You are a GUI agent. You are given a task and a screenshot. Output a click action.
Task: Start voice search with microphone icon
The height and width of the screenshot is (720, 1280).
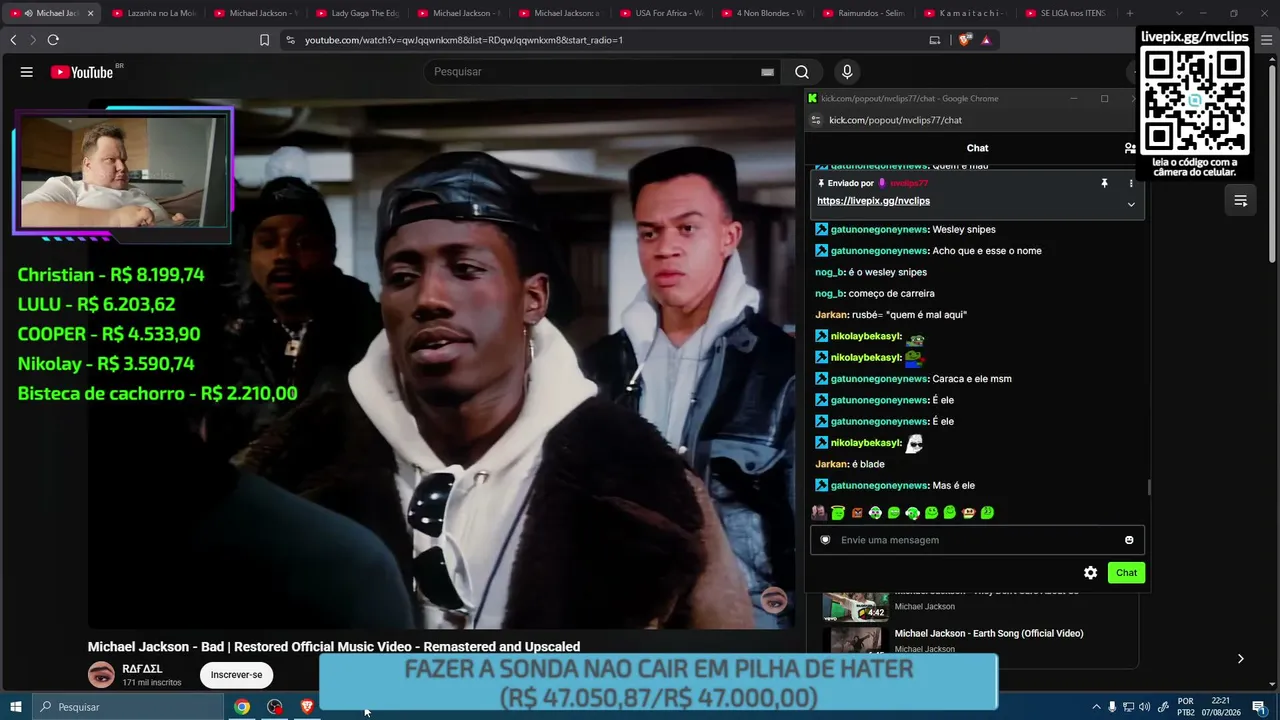point(847,72)
